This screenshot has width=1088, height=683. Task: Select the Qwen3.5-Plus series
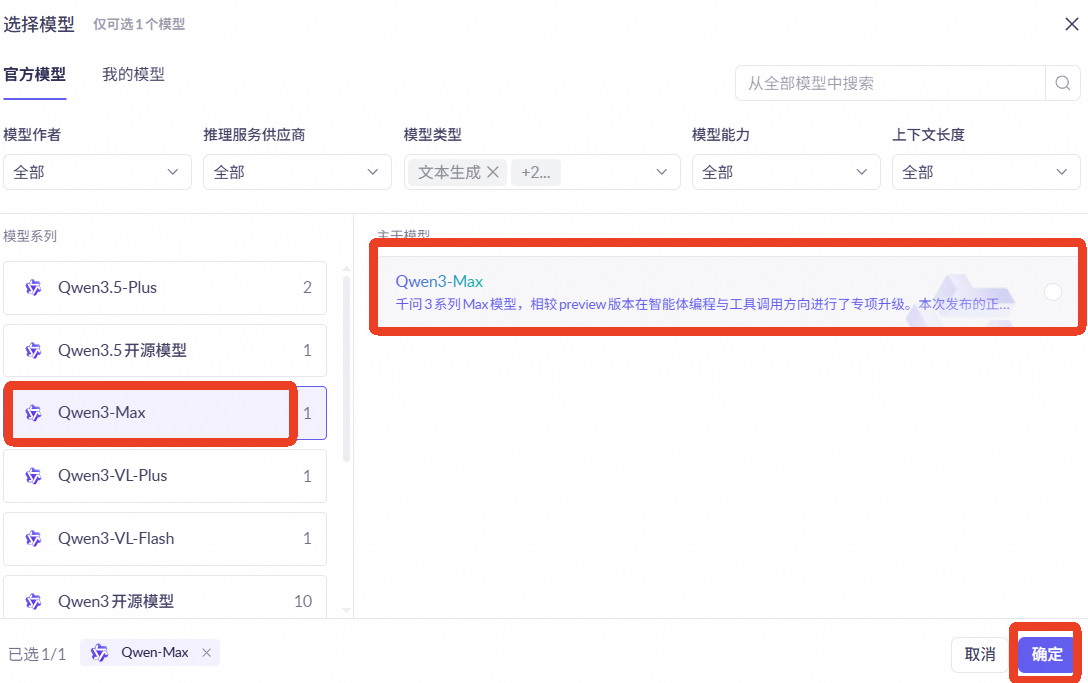[x=165, y=287]
